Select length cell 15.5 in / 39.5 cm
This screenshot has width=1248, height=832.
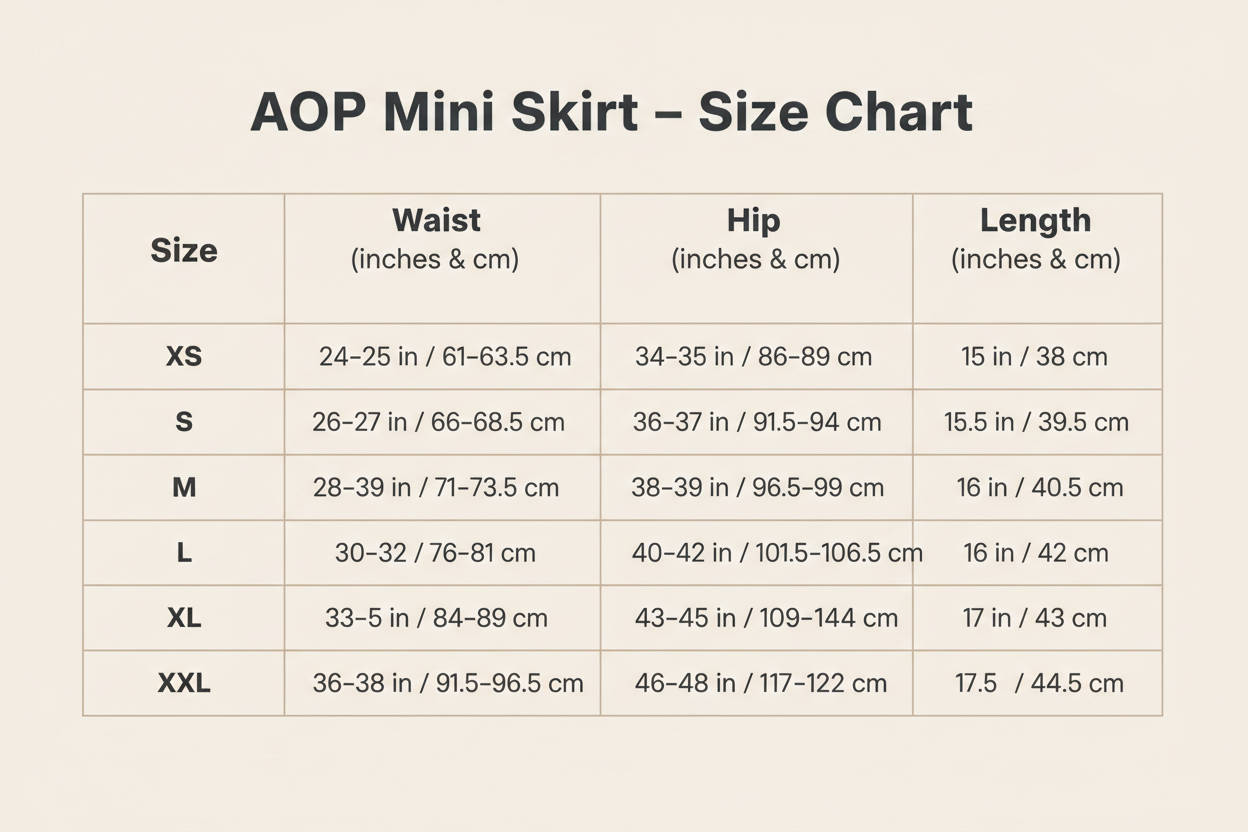point(1036,422)
